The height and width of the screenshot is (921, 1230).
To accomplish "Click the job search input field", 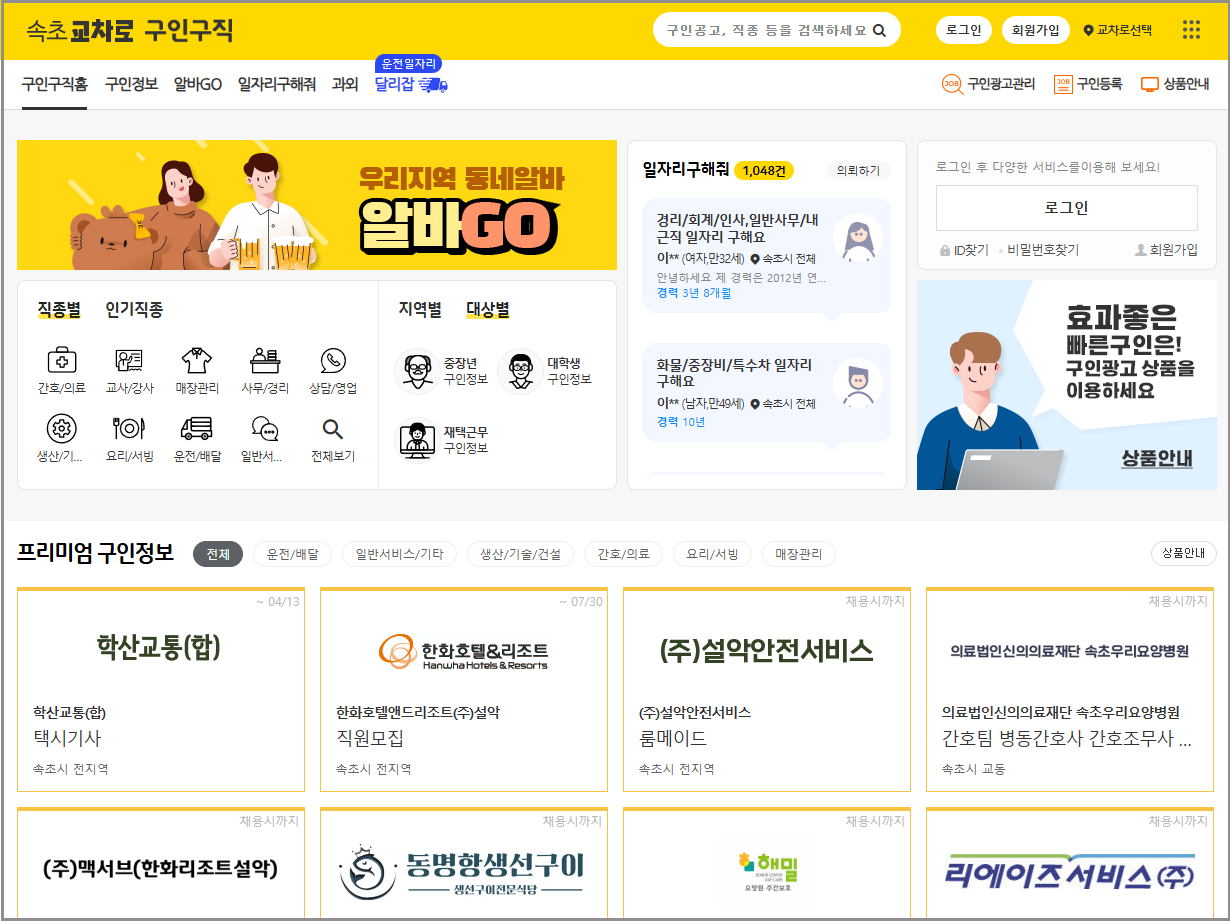I will (x=770, y=30).
